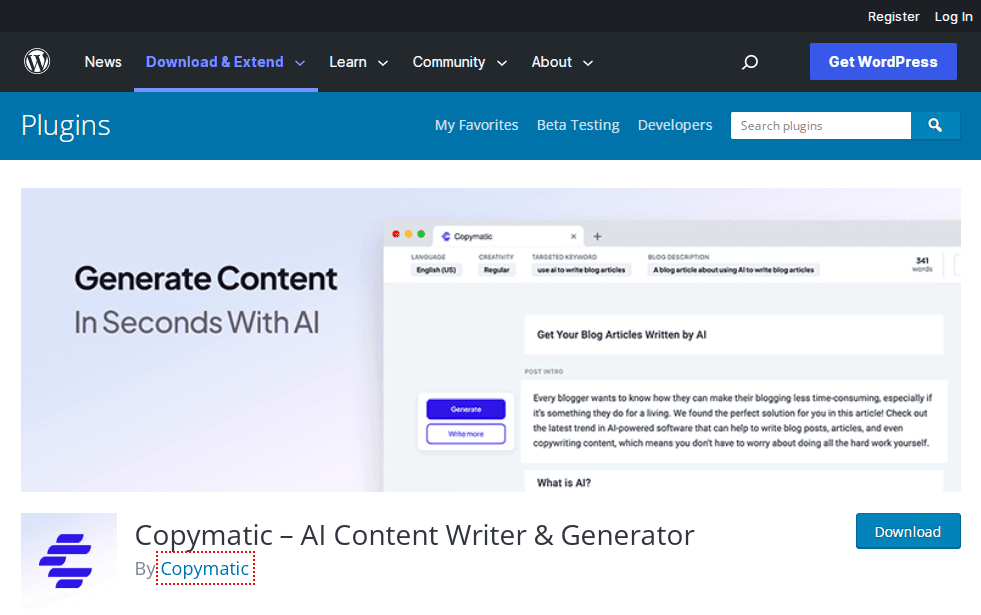Open the News menu item

103,62
